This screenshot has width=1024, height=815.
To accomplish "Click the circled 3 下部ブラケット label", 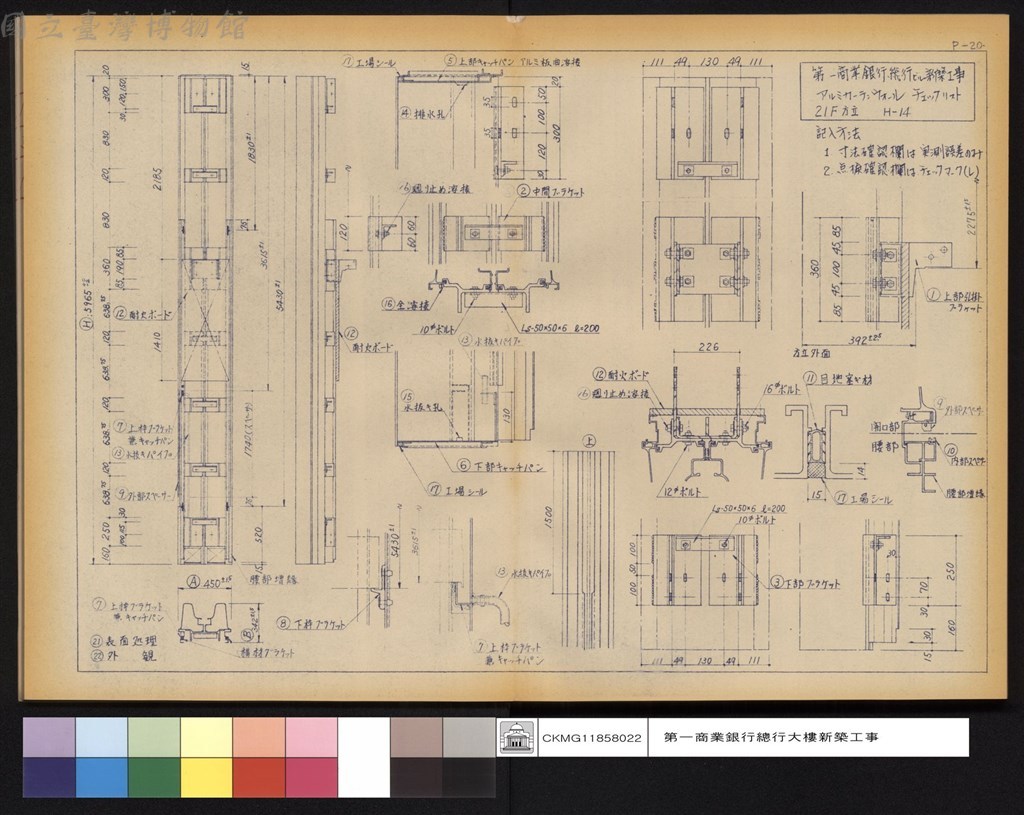I will [804, 583].
